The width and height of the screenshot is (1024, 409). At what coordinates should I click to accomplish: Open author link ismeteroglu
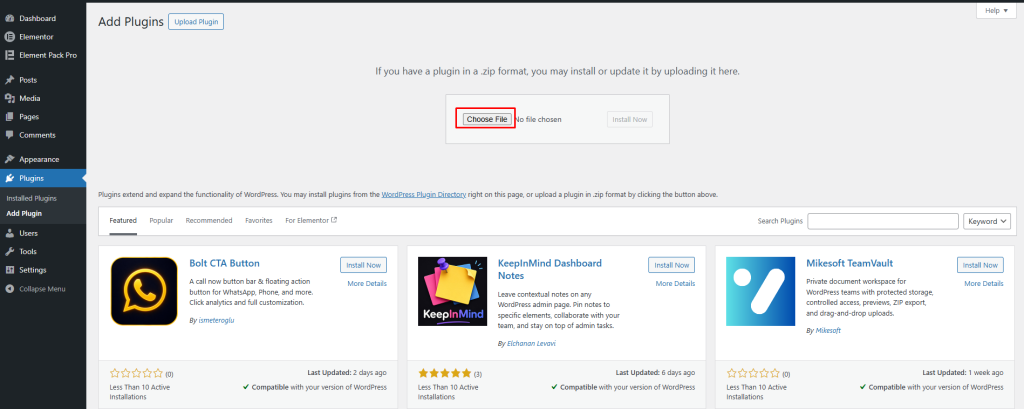click(x=216, y=321)
